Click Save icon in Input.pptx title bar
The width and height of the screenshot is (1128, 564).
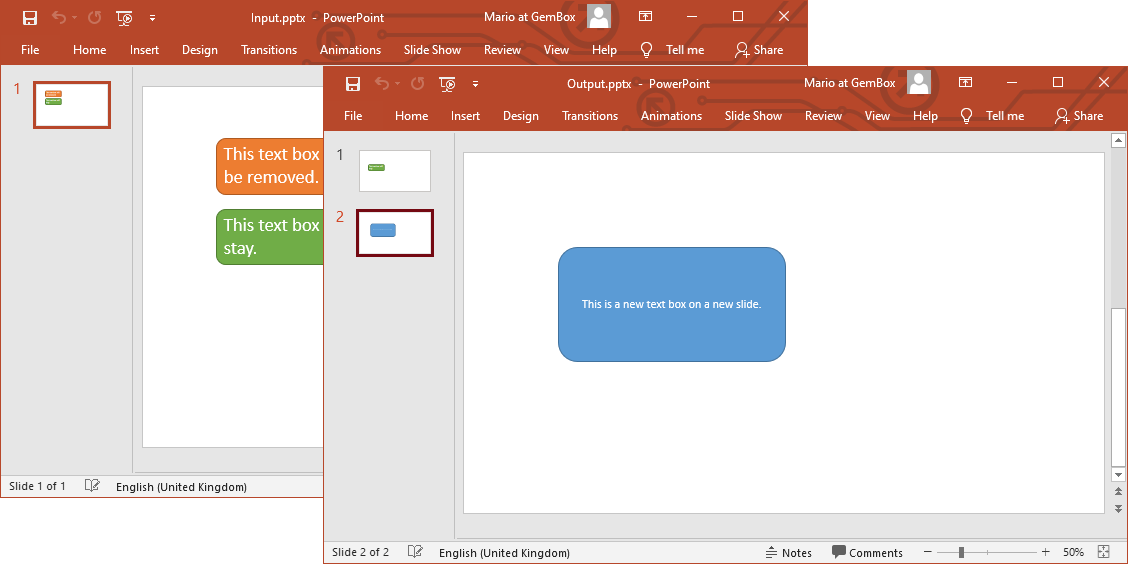click(30, 18)
